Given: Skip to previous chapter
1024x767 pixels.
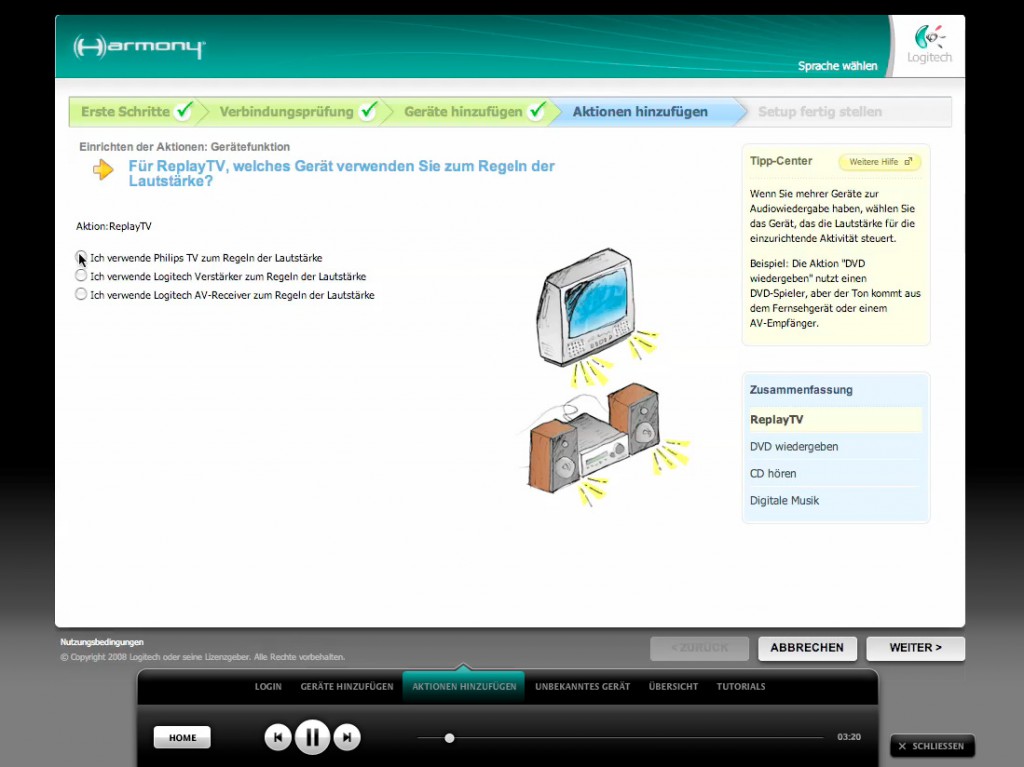Looking at the screenshot, I should (x=278, y=738).
